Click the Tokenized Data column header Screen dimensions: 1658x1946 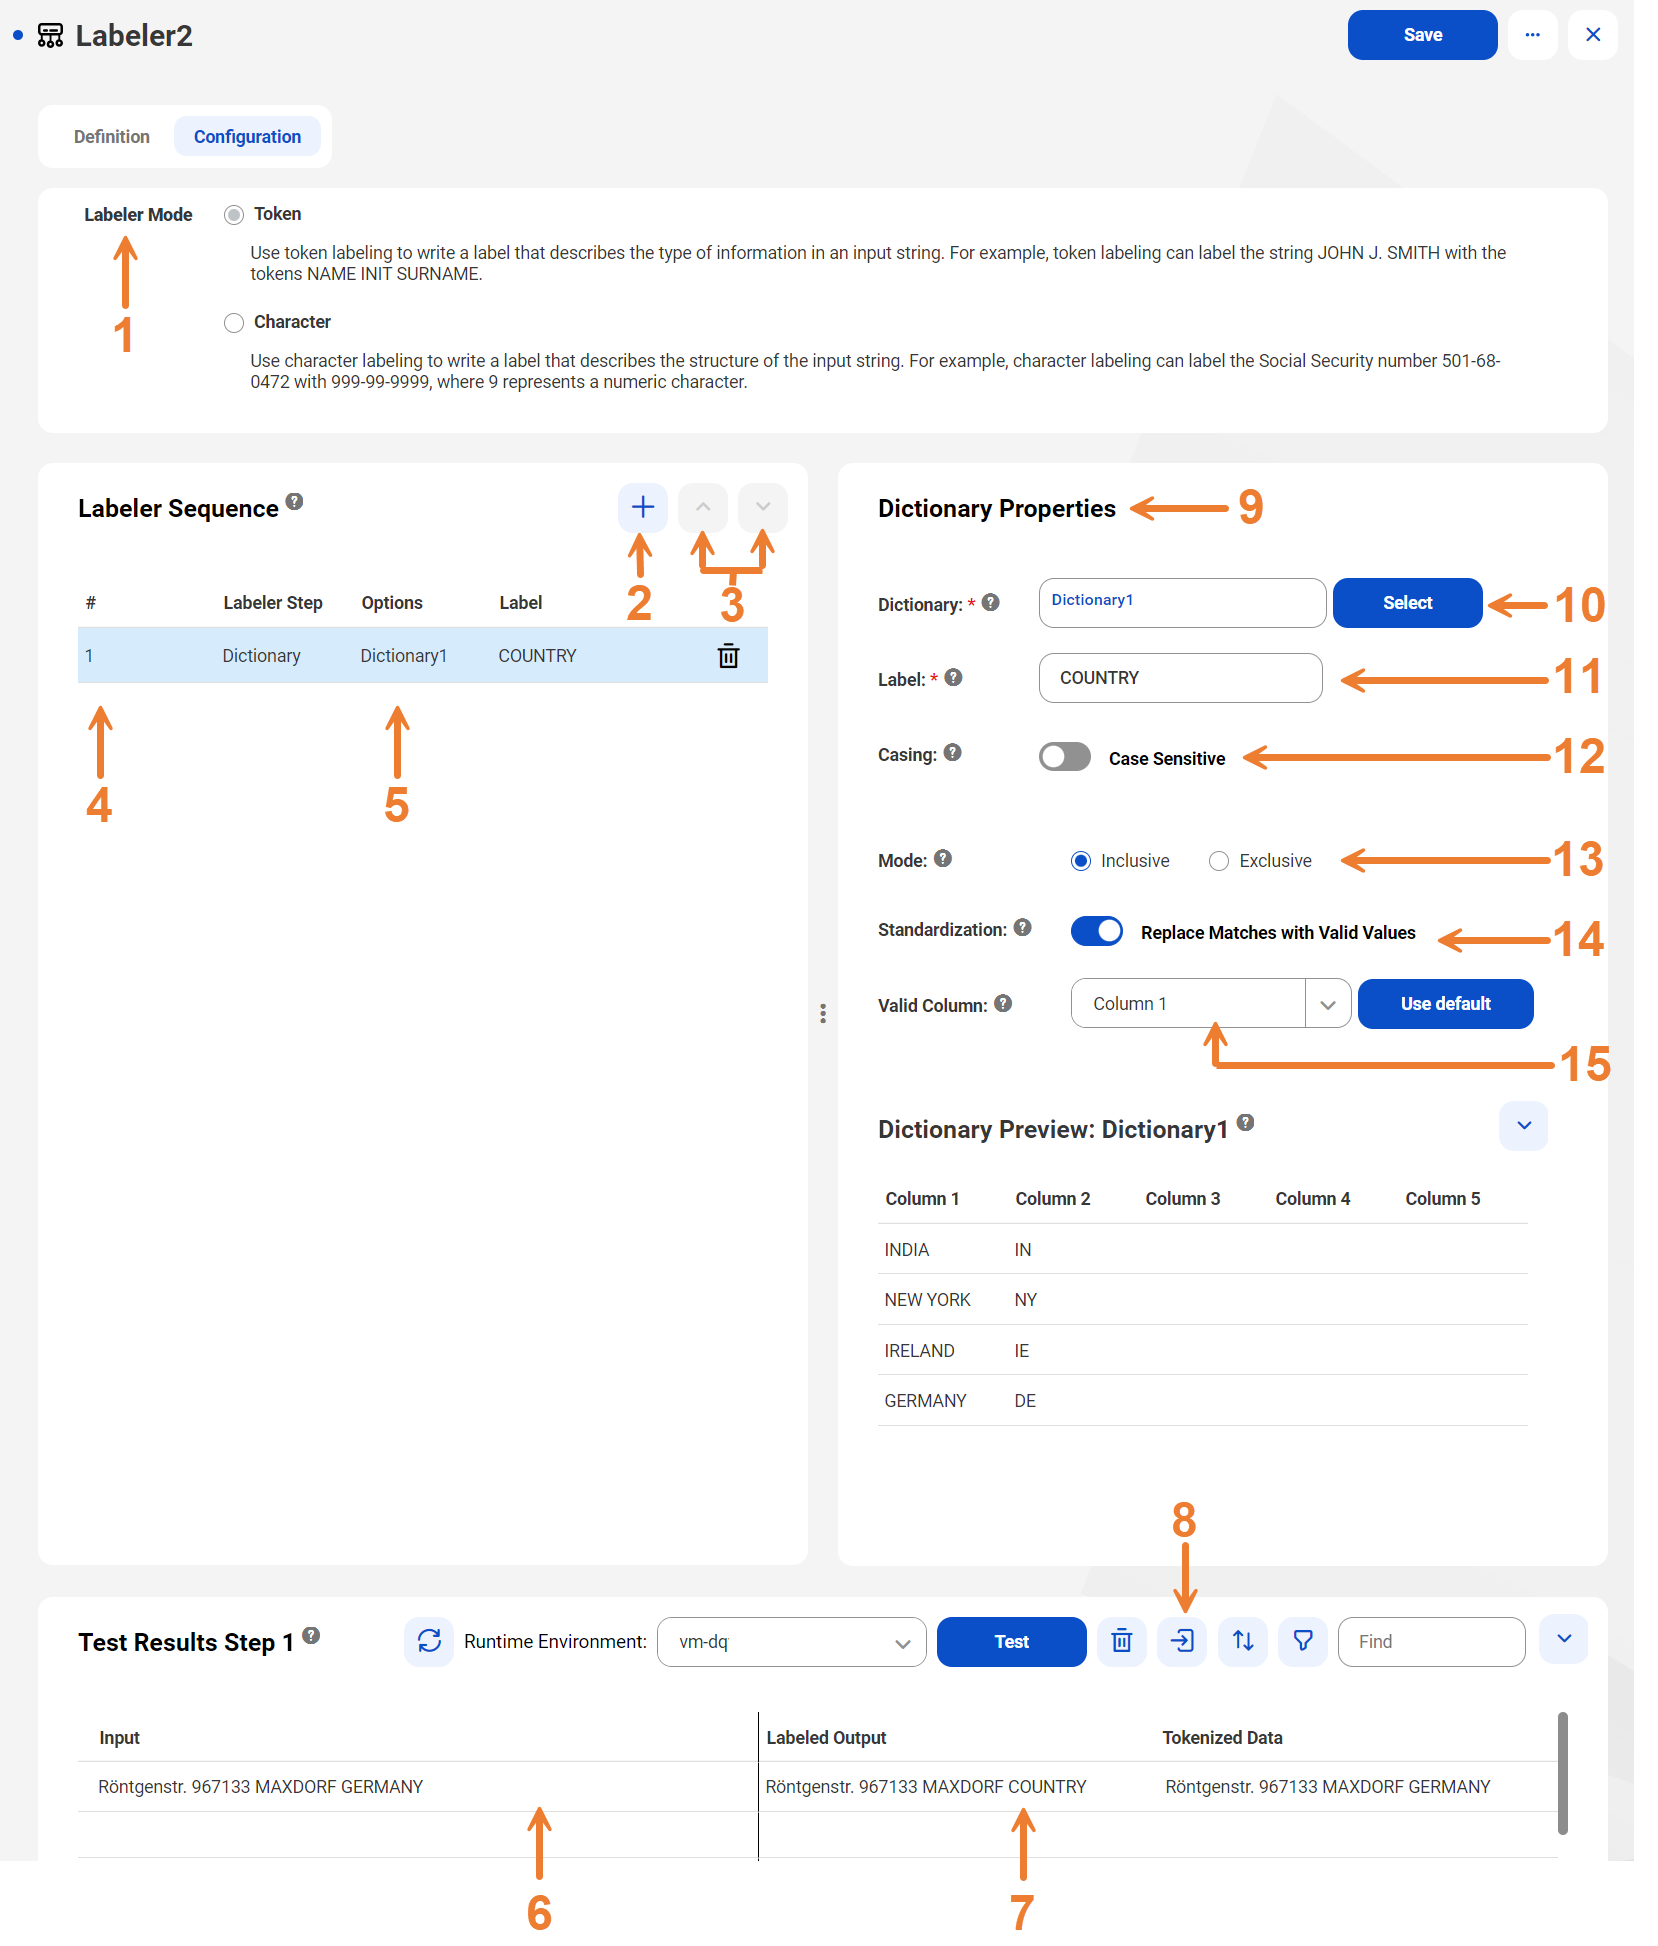coord(1222,1737)
